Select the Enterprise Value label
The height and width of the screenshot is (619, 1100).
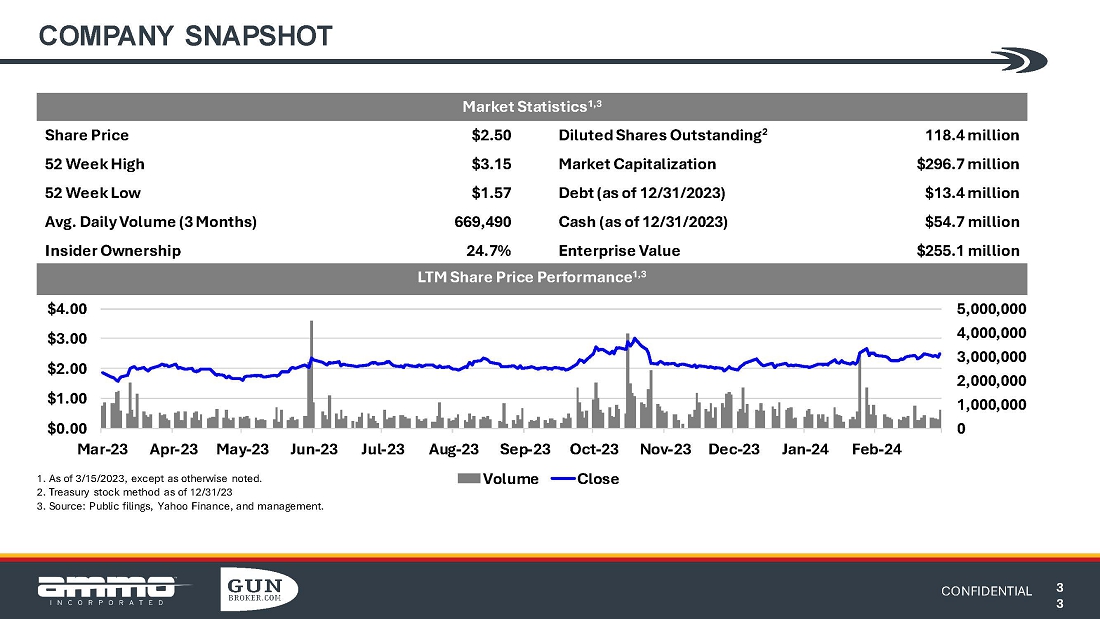(619, 251)
